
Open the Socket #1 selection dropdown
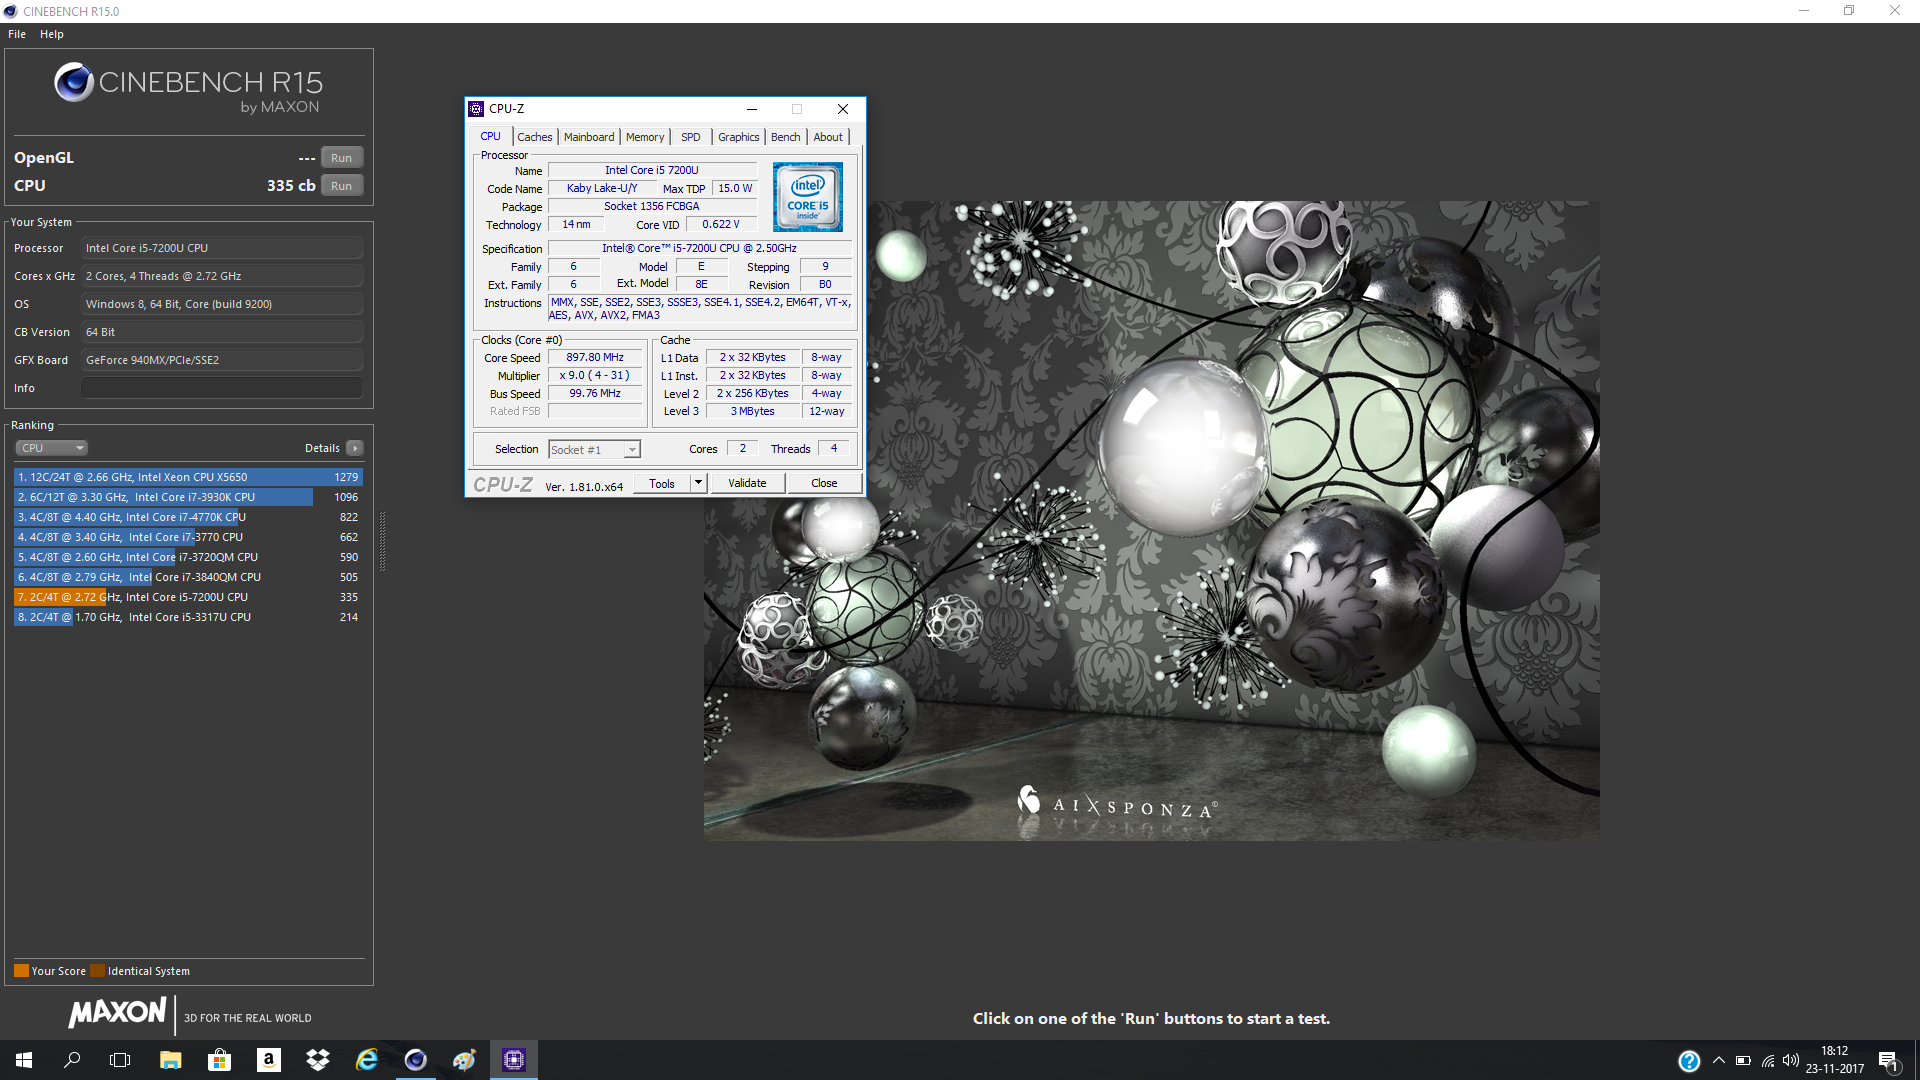[594, 450]
